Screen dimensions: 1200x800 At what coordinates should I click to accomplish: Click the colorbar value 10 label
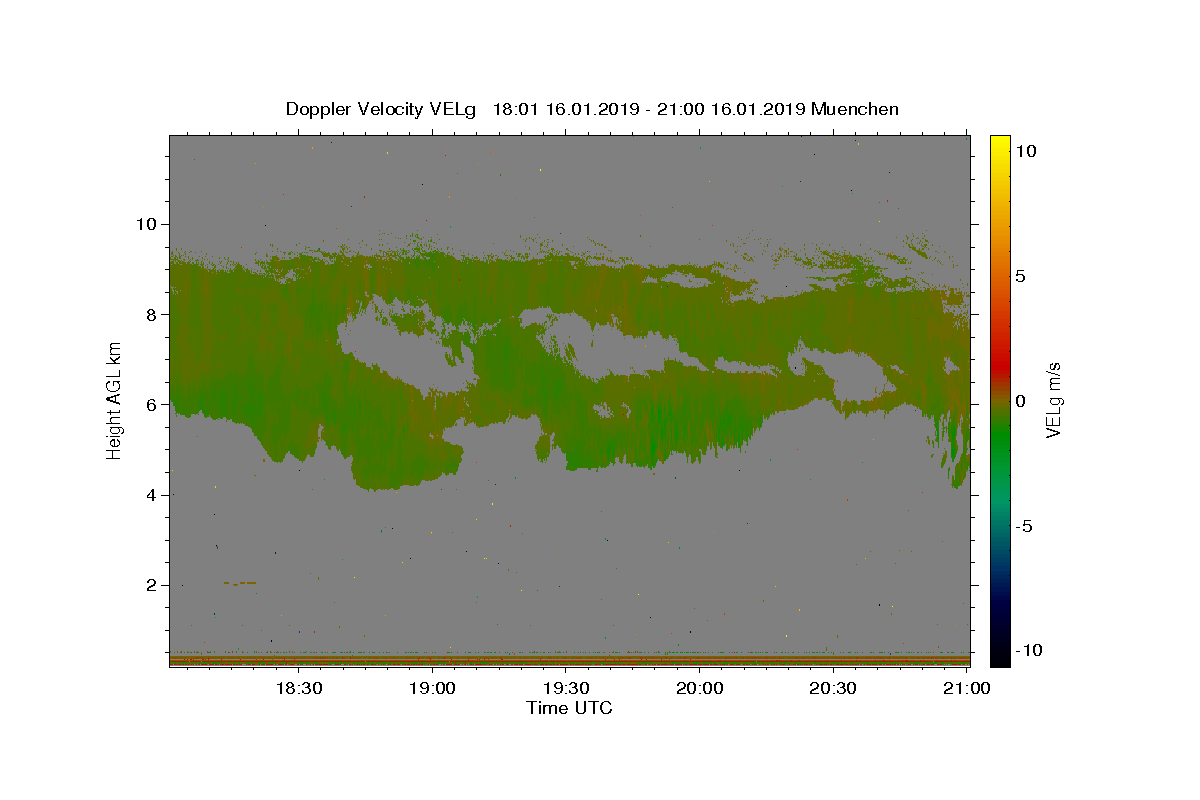click(x=1026, y=150)
